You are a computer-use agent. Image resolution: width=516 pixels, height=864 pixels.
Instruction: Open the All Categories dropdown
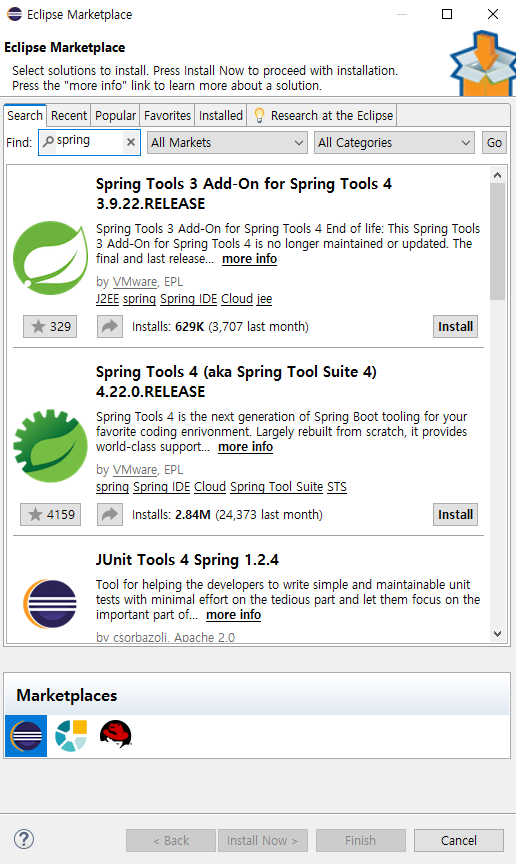pos(394,143)
